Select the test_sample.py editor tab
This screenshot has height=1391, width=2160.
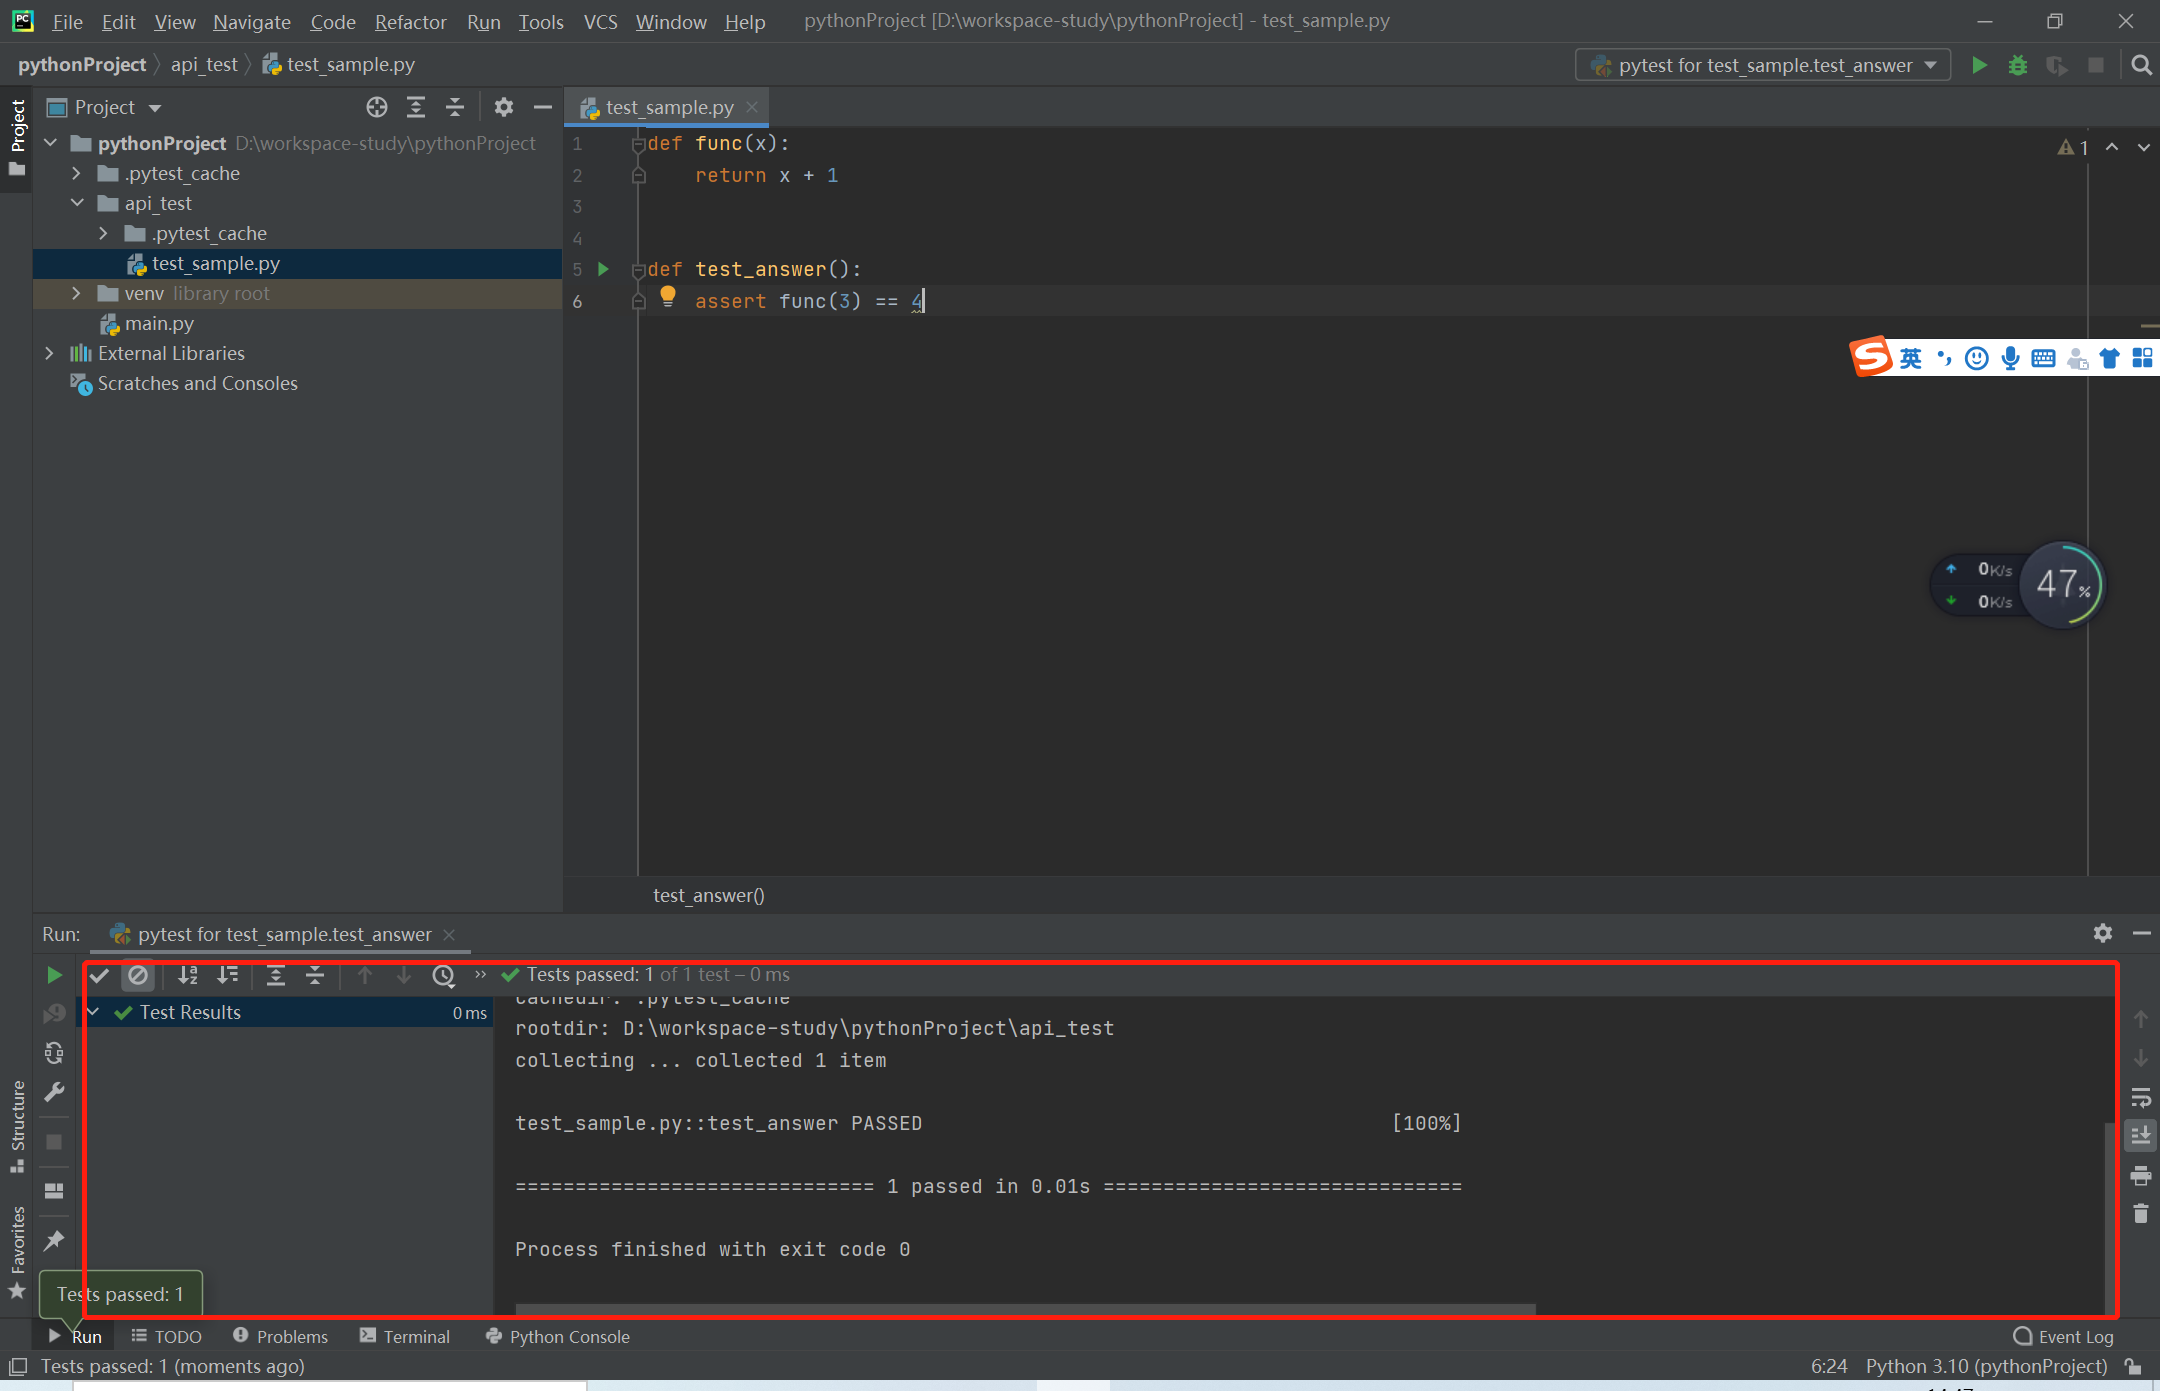[669, 107]
